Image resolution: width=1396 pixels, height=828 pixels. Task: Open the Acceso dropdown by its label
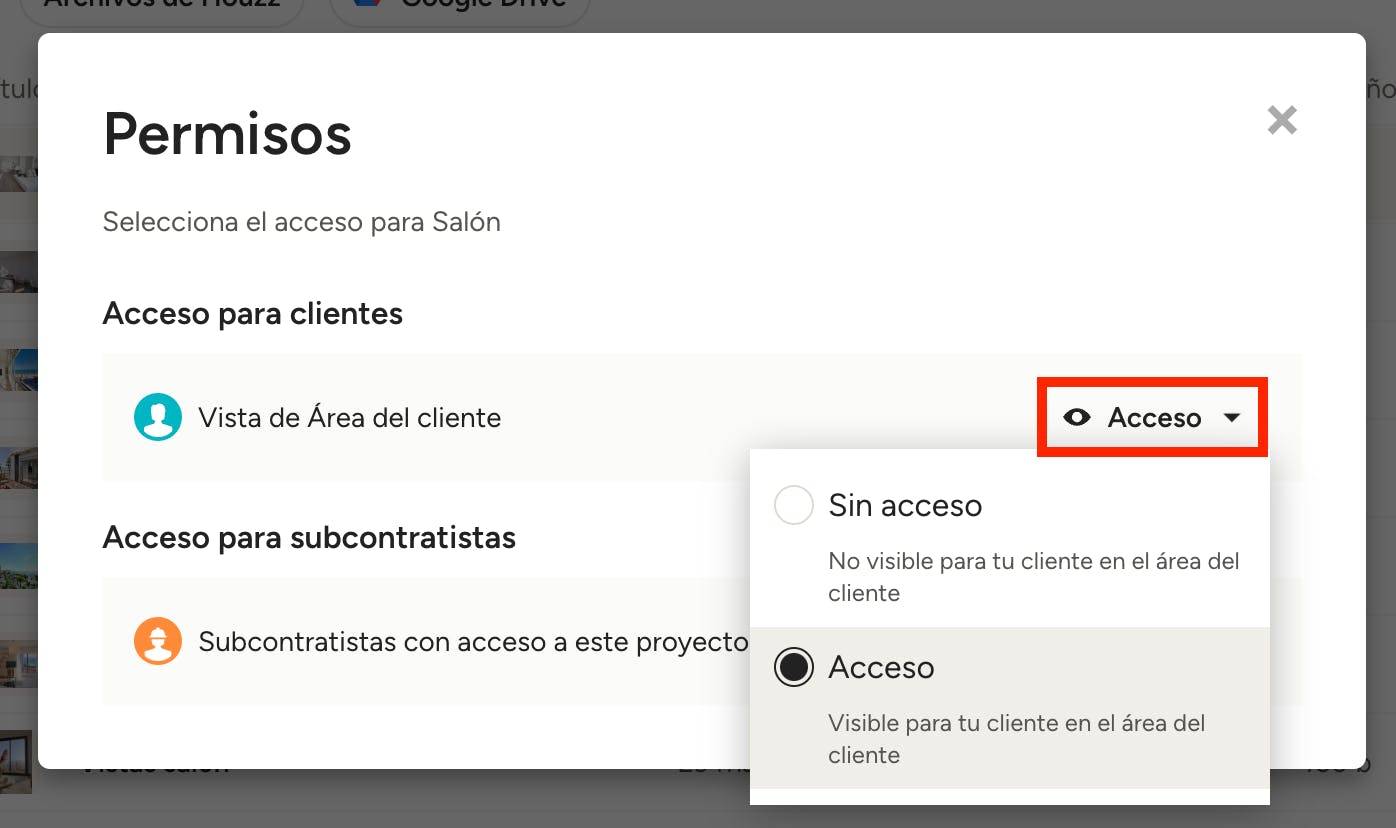(x=1154, y=417)
